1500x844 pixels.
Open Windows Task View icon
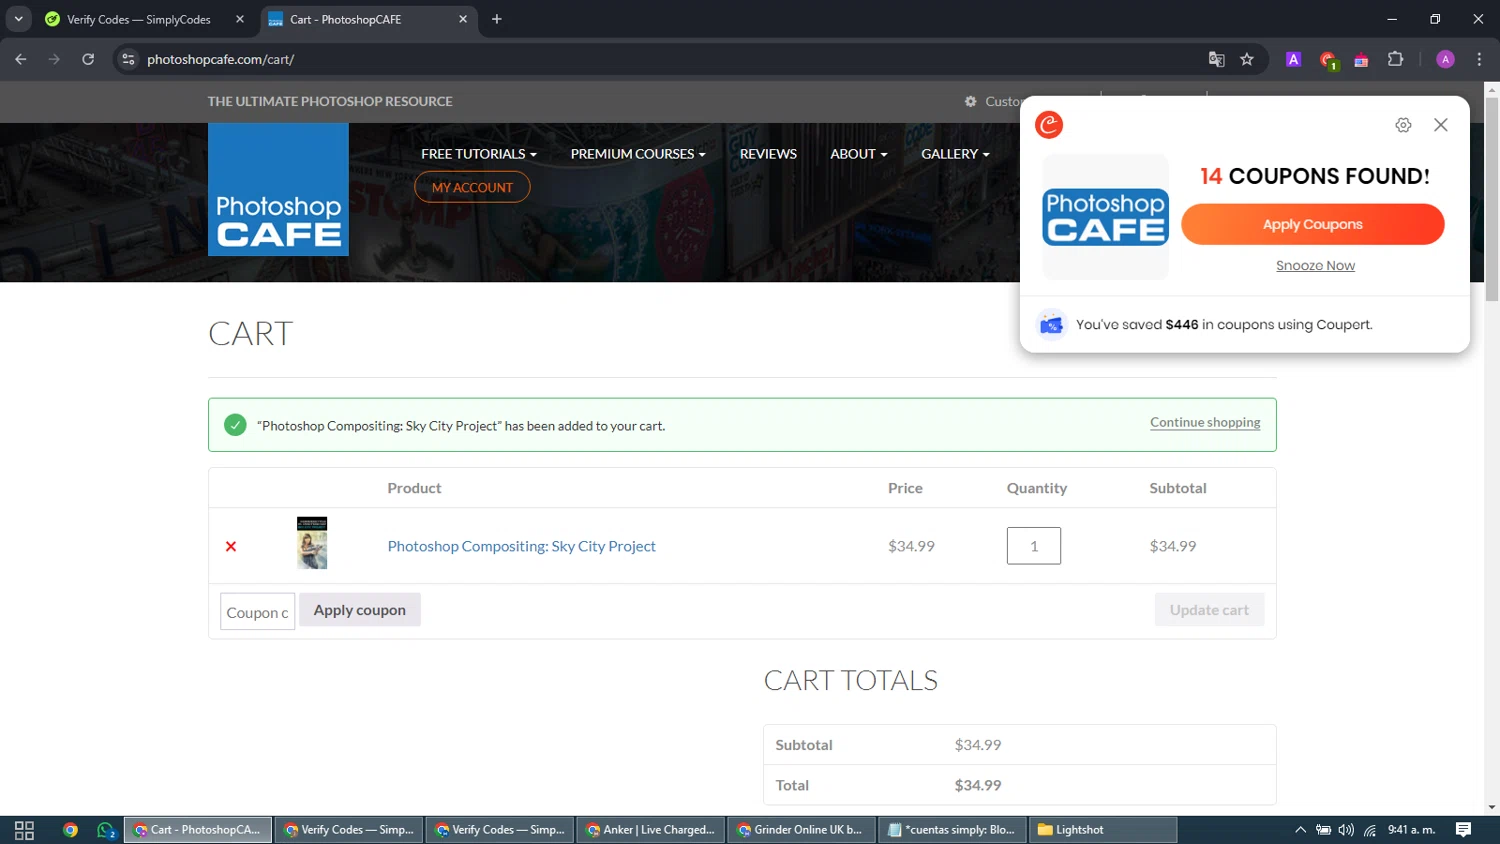[x=24, y=830]
